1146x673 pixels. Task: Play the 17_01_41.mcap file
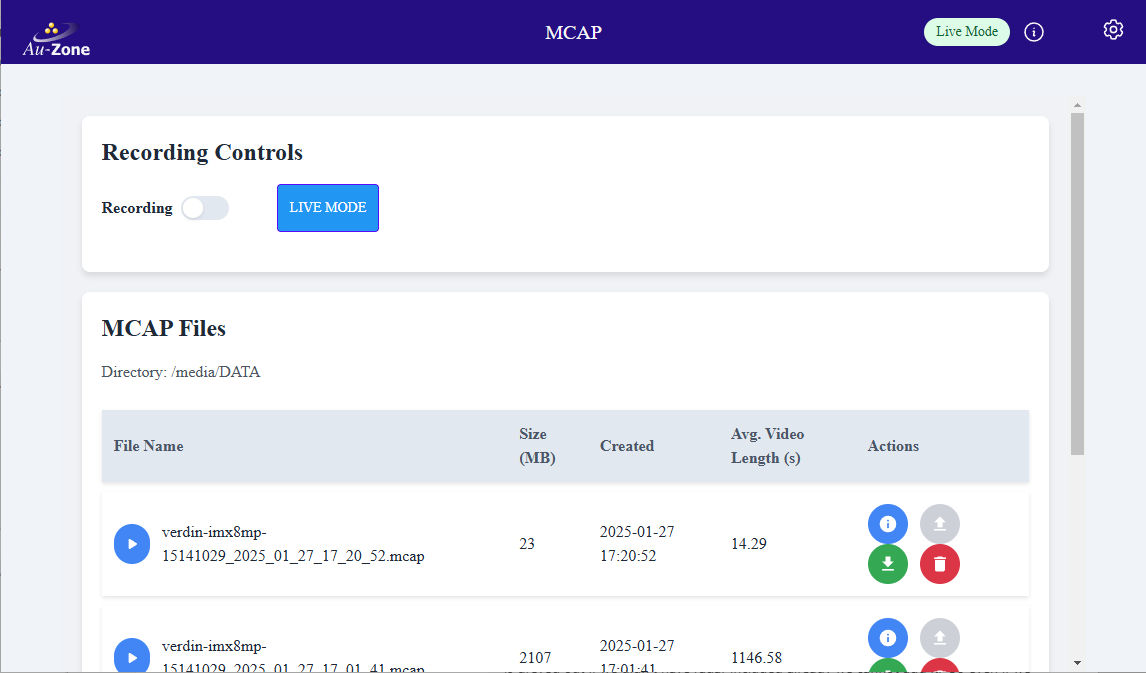tap(132, 656)
